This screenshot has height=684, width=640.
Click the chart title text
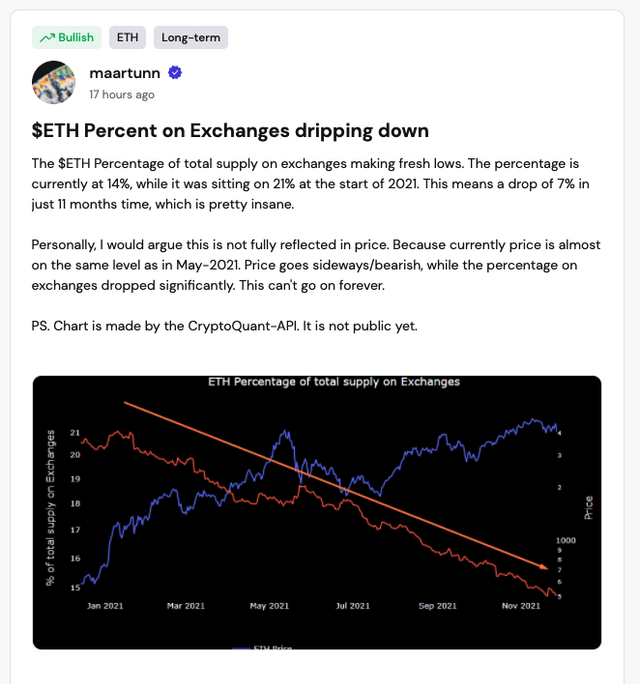(x=333, y=382)
